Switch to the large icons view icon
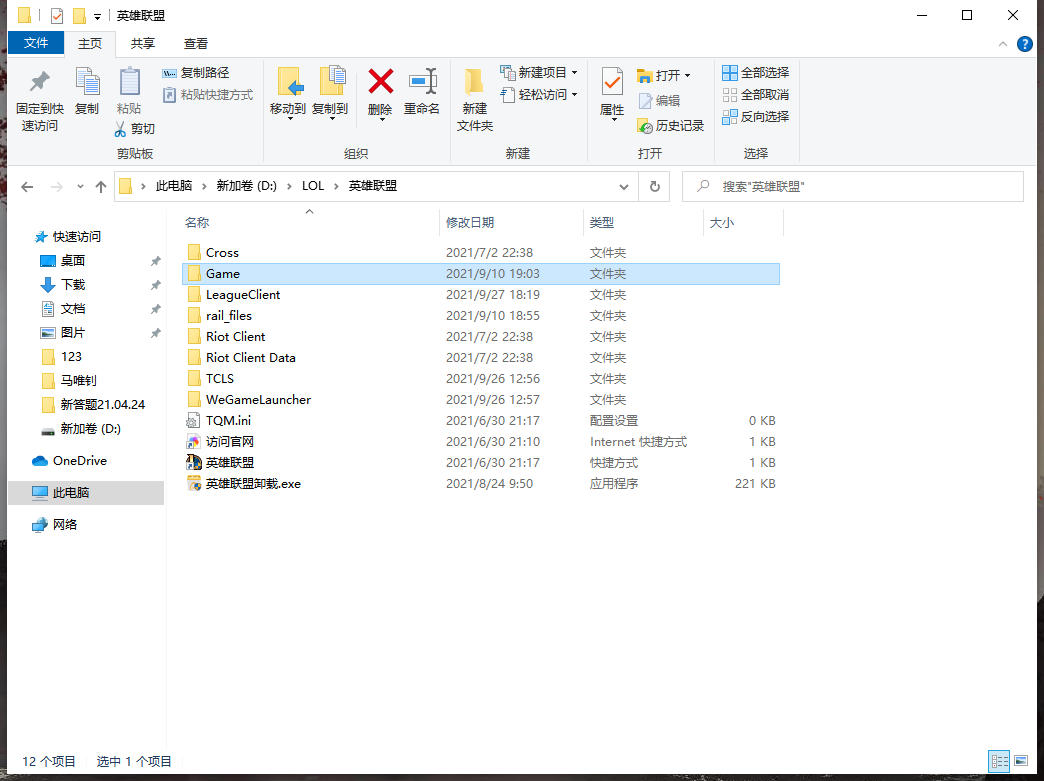The width and height of the screenshot is (1044, 781). 1021,760
